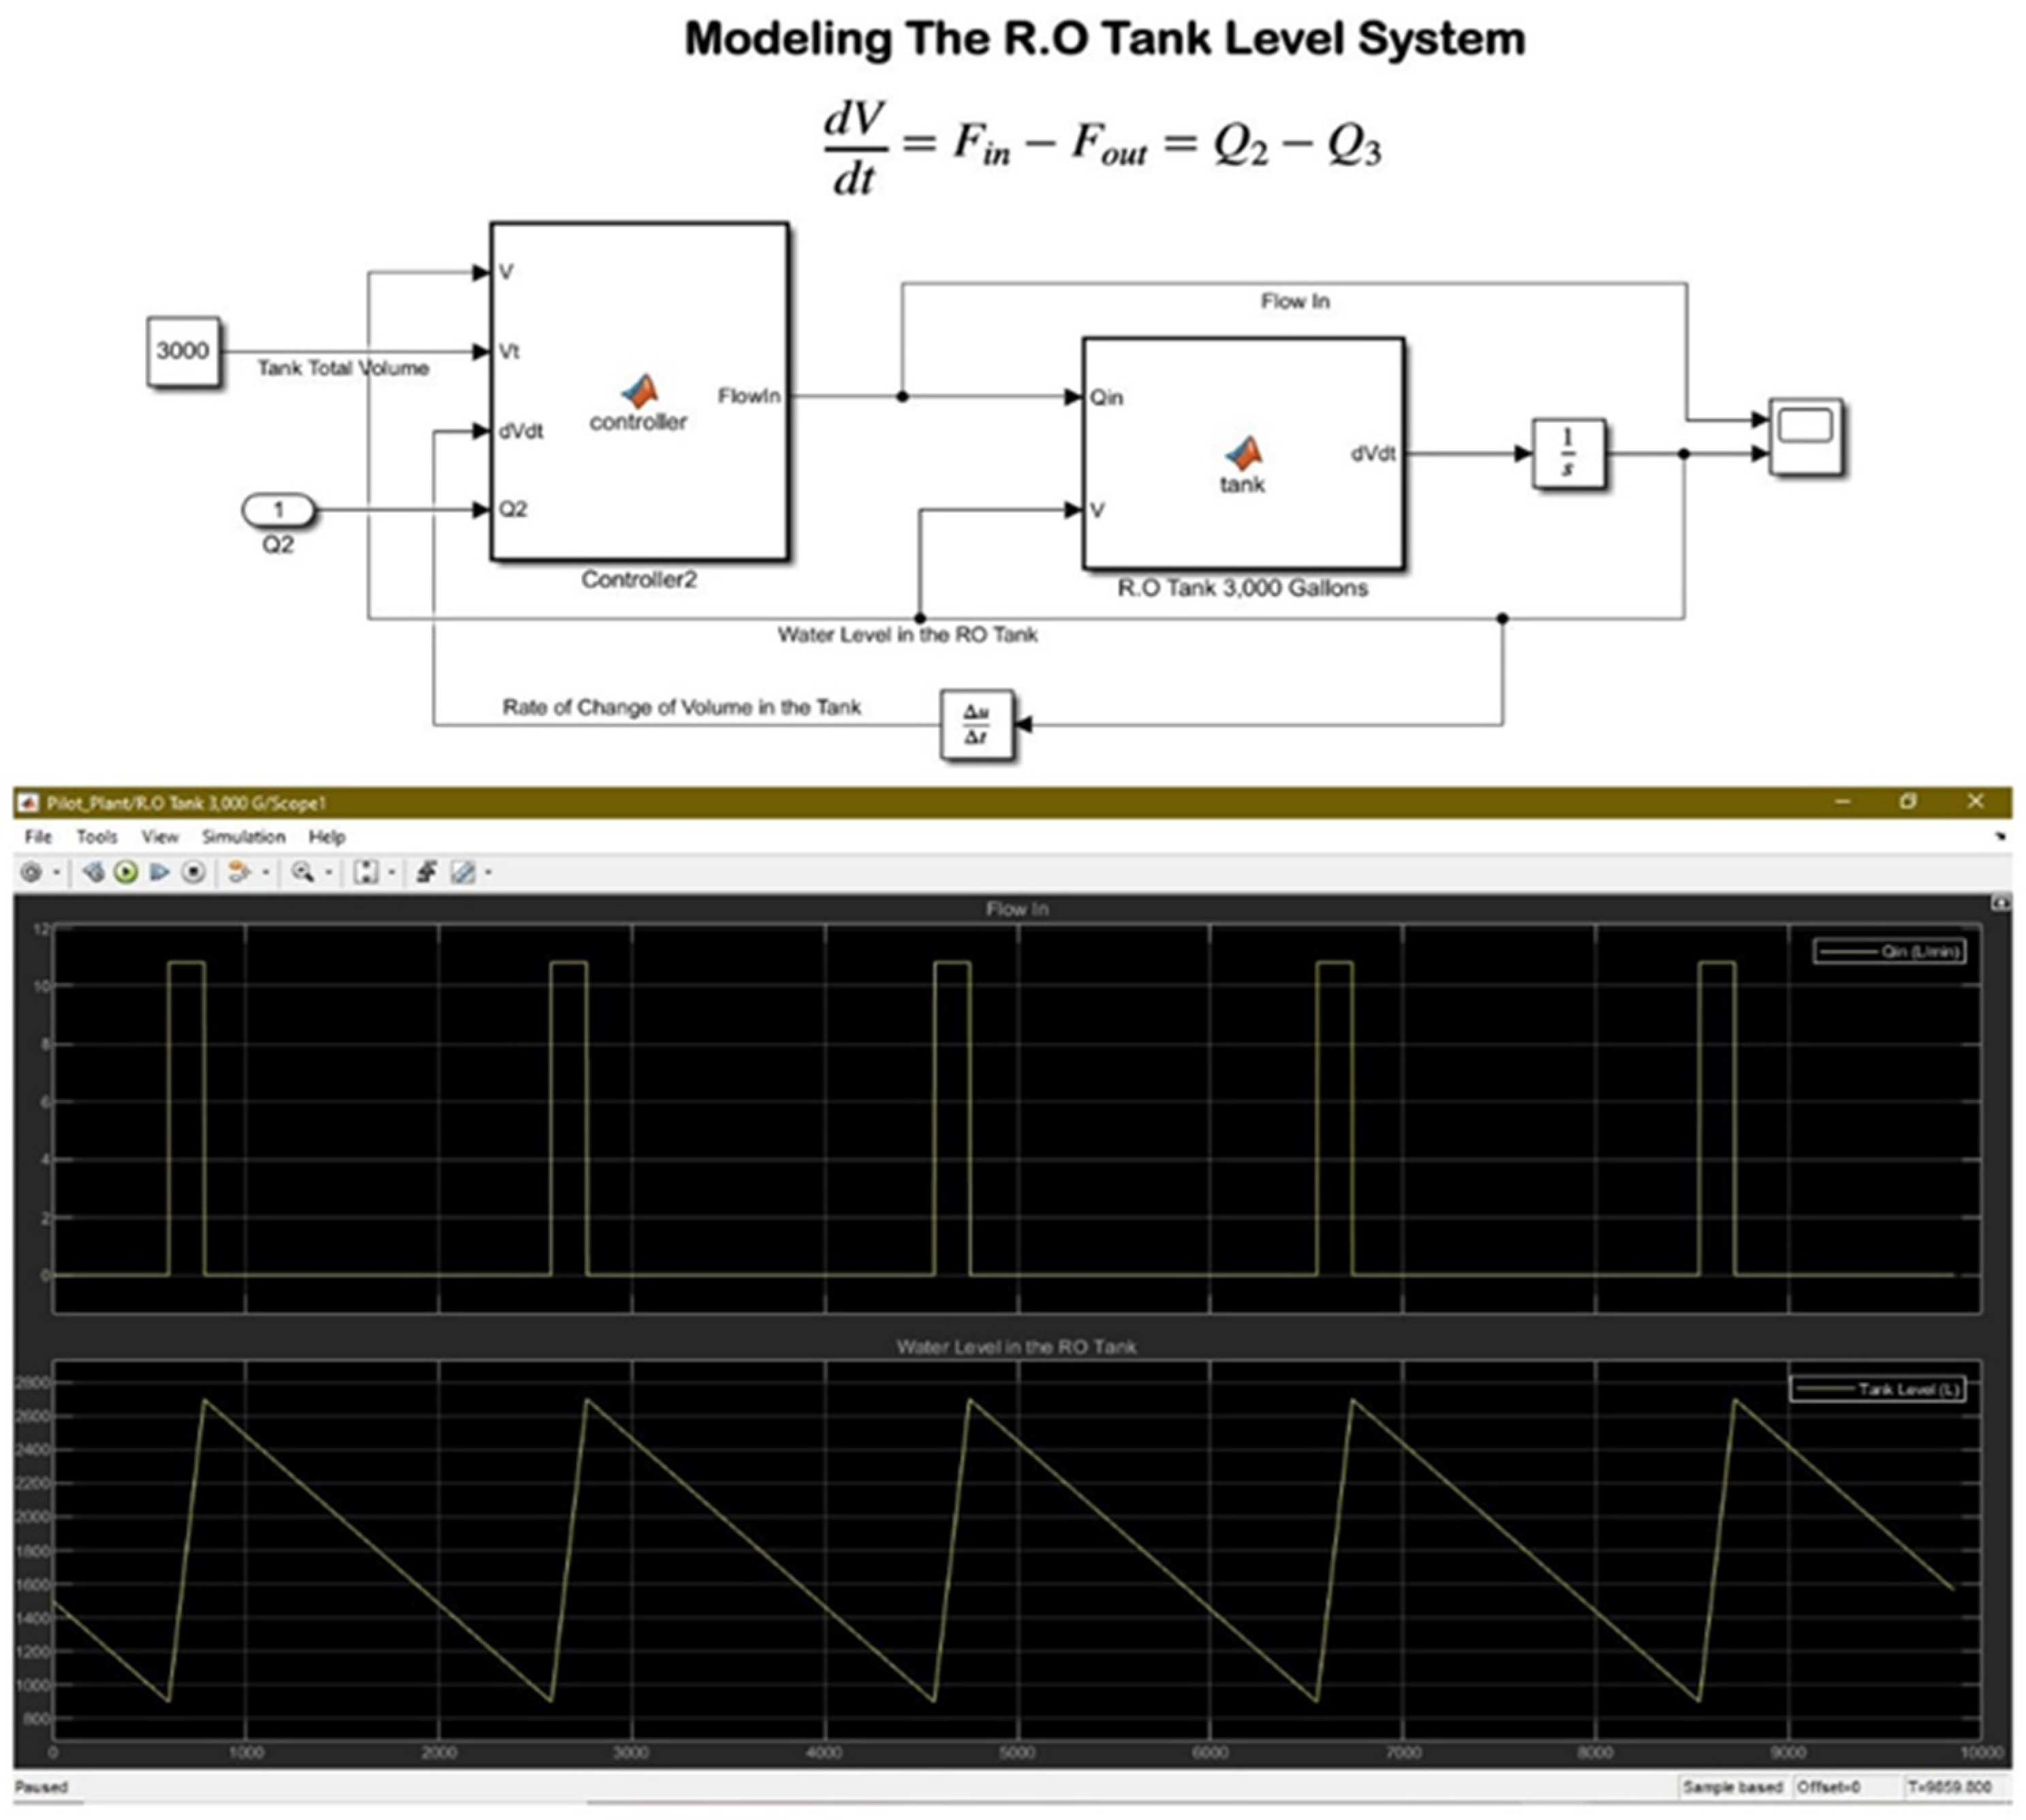Click the Step Forward icon
Screen dimensions: 2026x1820
[x=159, y=873]
